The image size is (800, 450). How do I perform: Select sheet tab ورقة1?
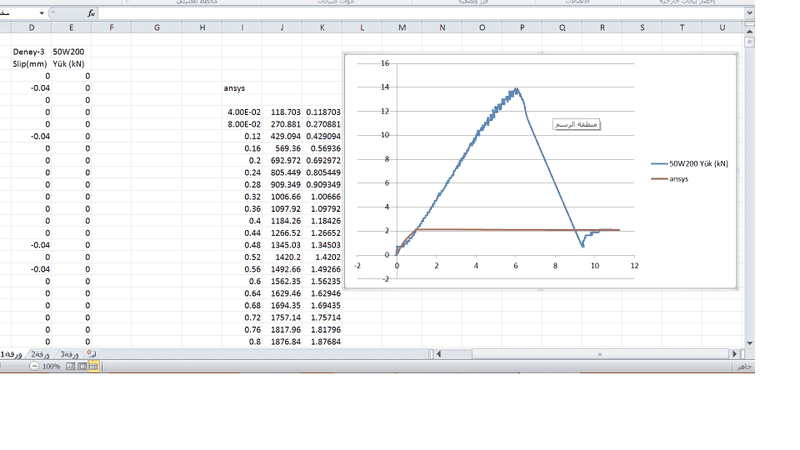(13, 354)
